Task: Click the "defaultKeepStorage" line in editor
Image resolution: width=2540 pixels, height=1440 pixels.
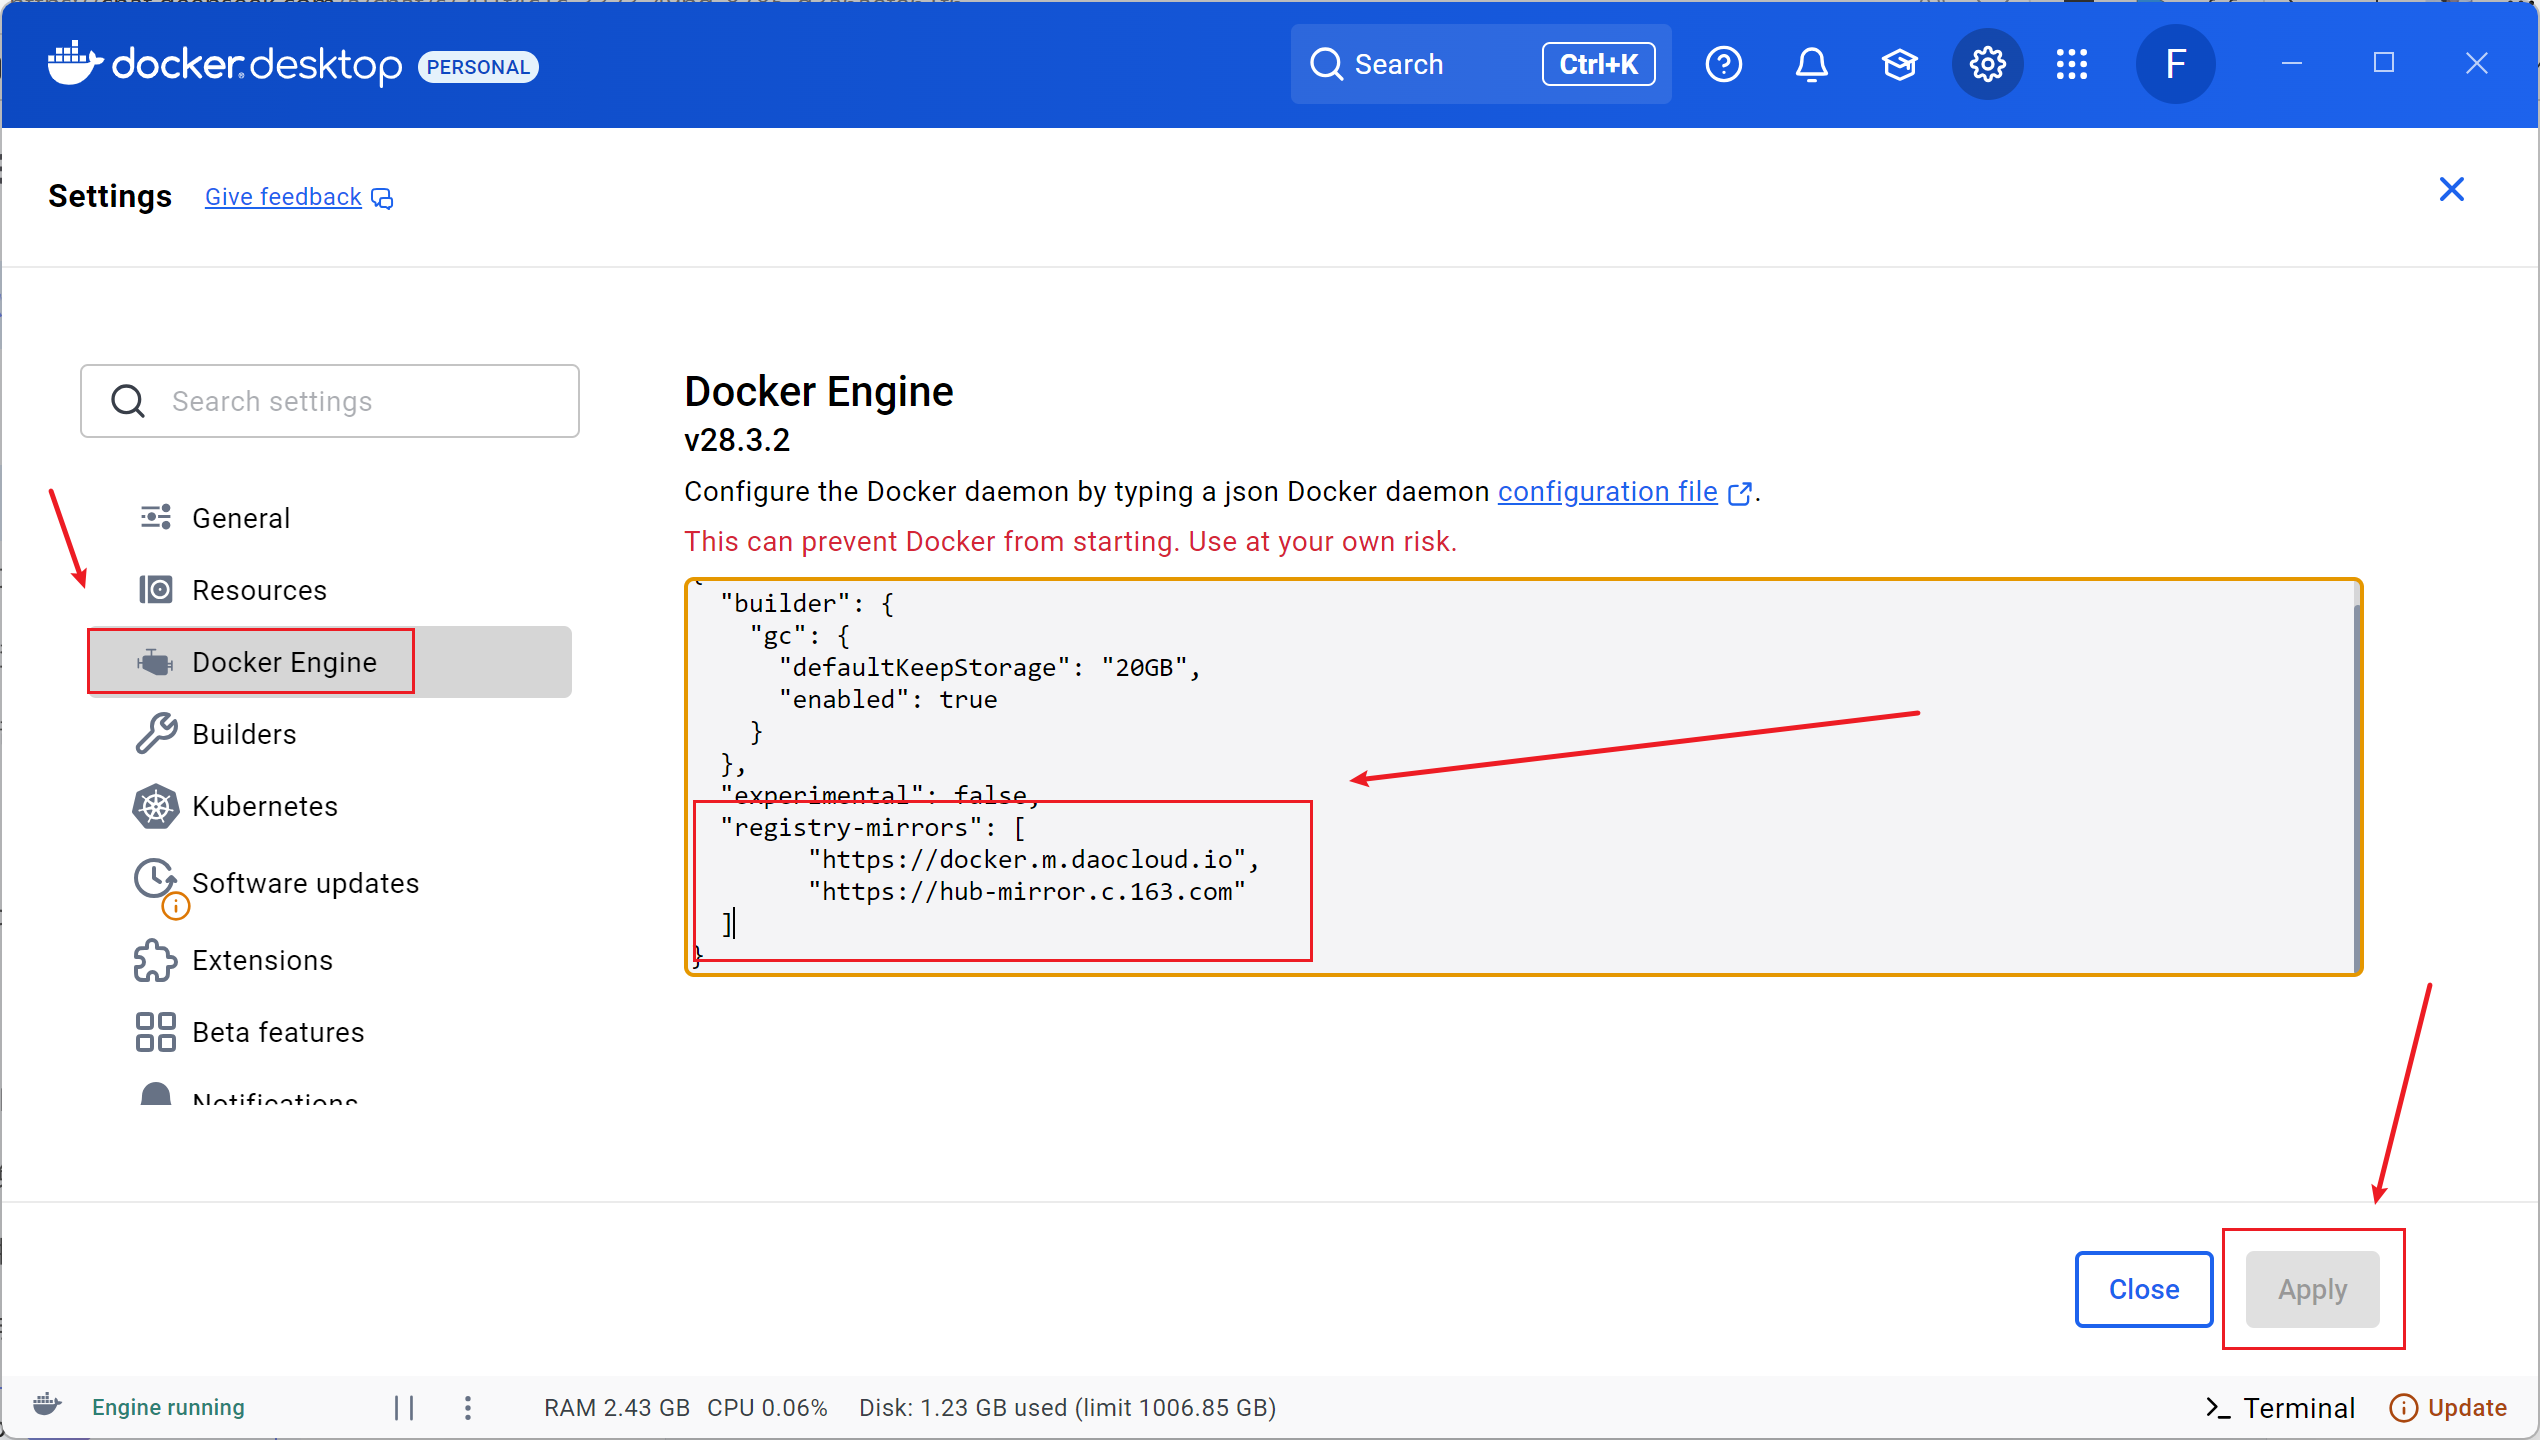Action: [x=989, y=668]
